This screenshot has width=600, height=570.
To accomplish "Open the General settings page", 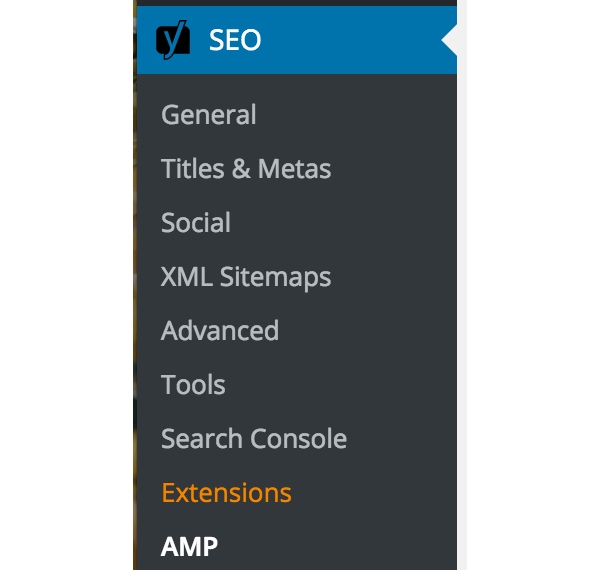I will 208,115.
